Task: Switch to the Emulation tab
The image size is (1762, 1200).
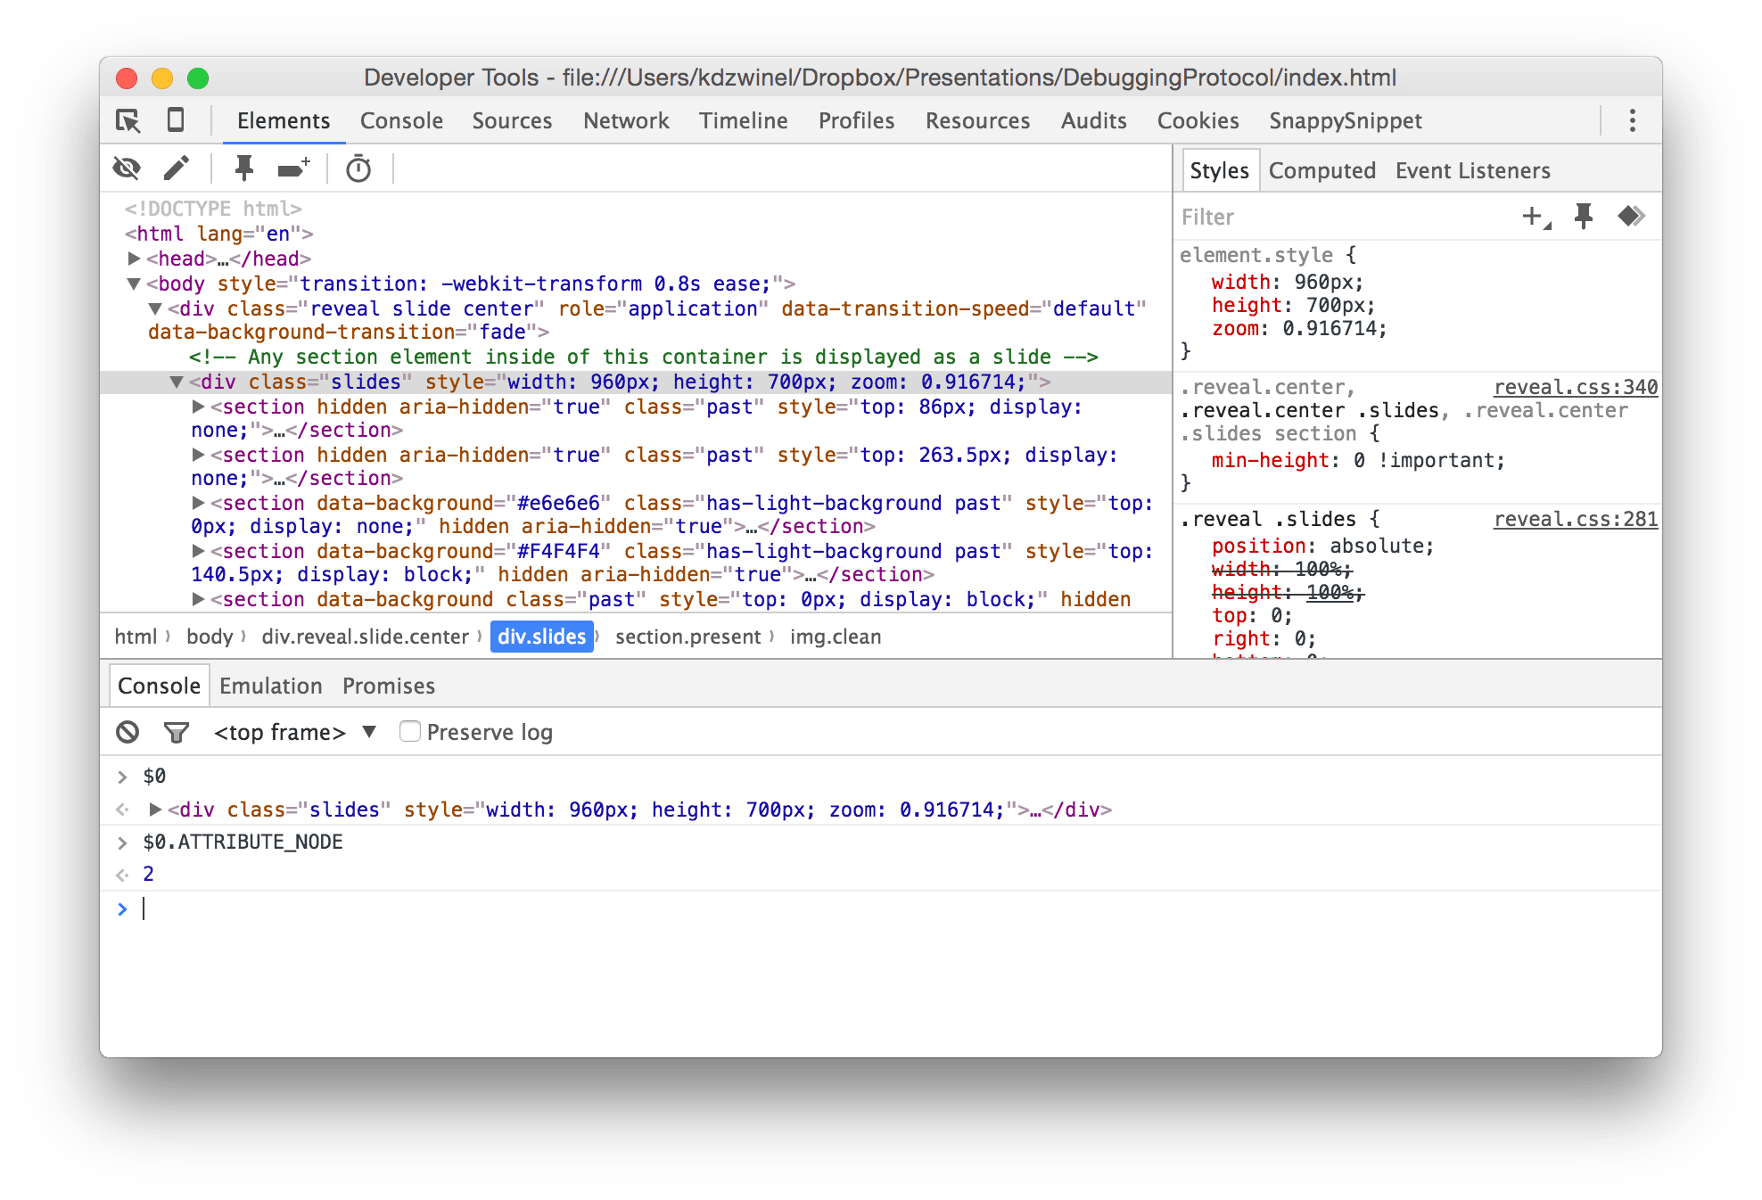Action: point(270,685)
